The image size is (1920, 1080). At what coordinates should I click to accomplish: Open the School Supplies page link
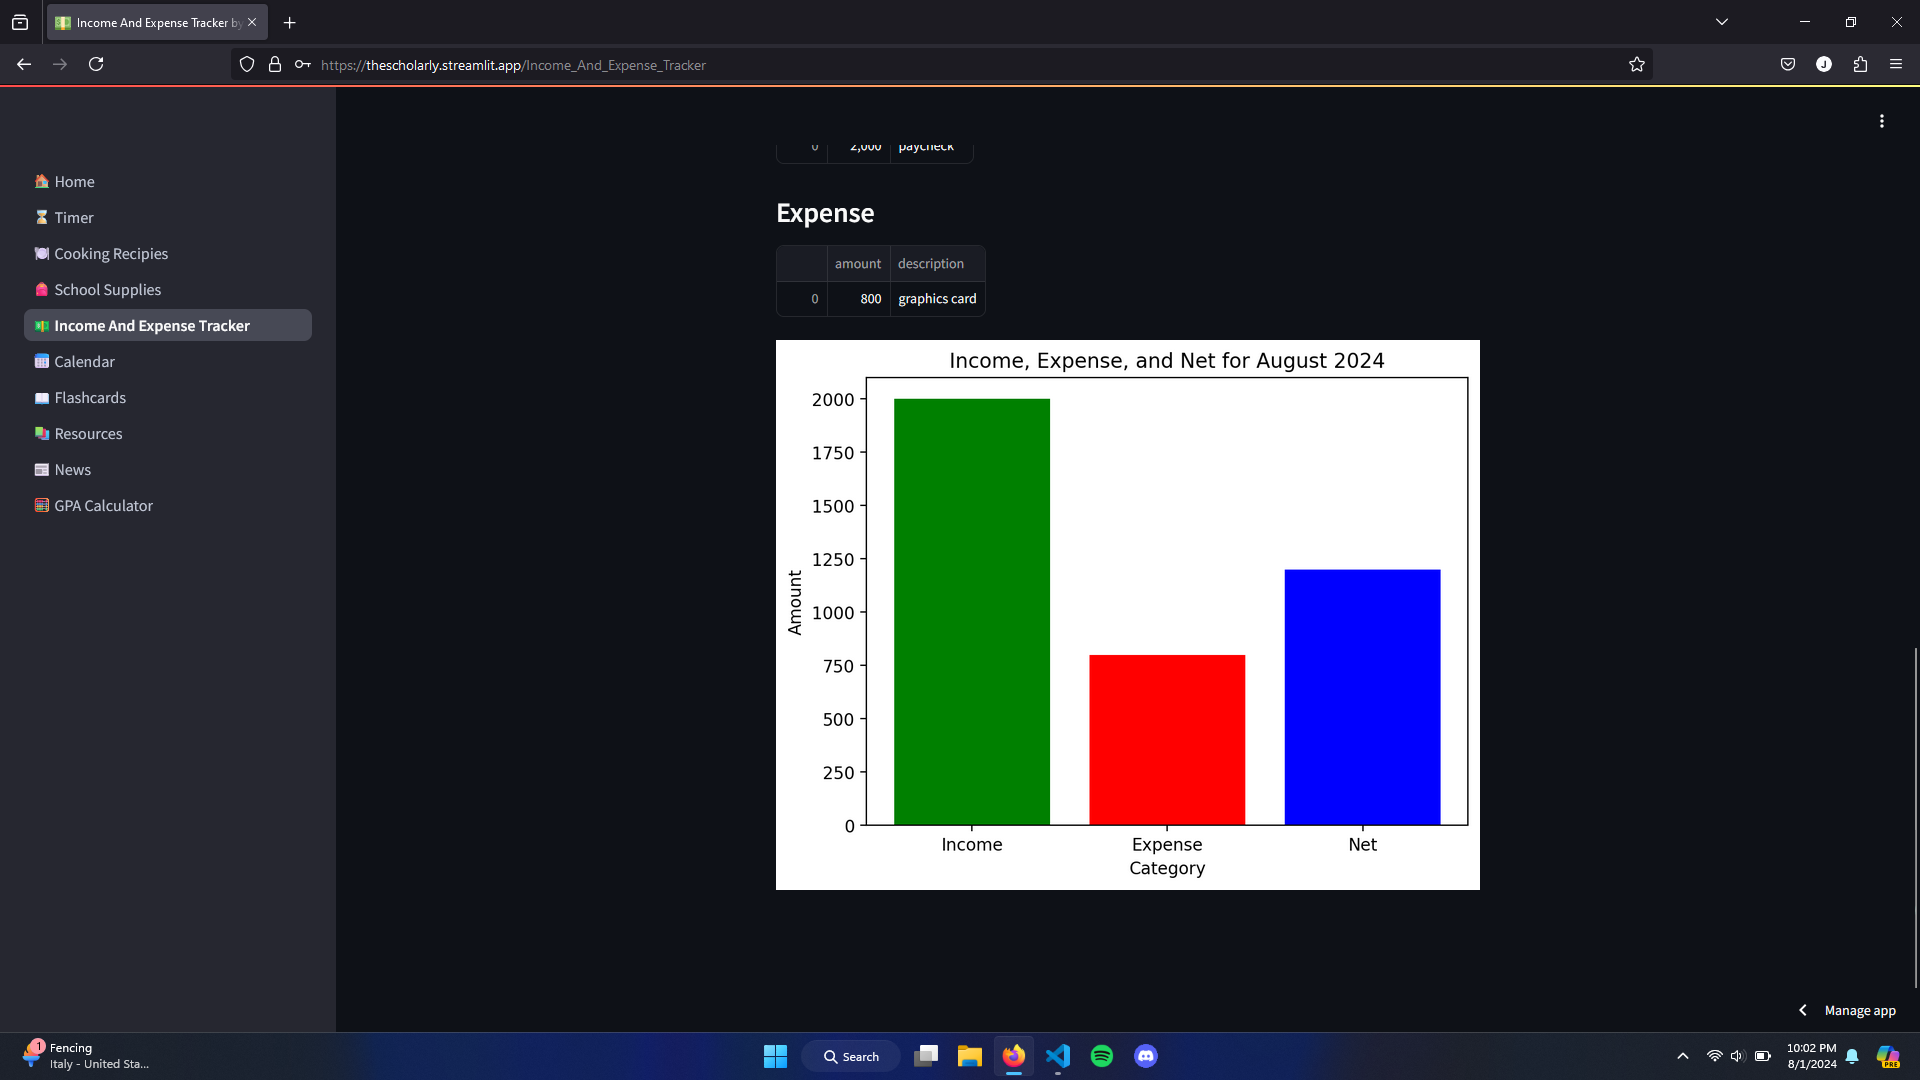click(107, 290)
